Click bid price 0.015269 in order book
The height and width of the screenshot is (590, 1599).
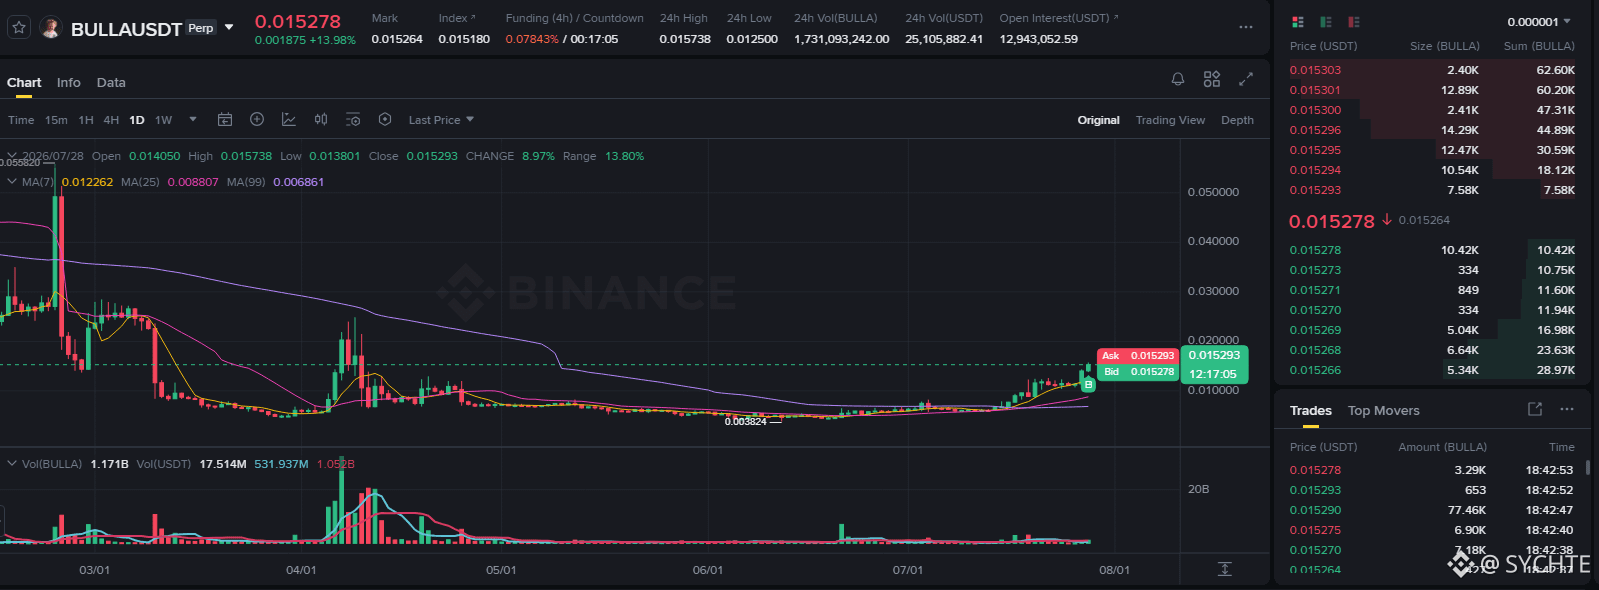(x=1315, y=330)
